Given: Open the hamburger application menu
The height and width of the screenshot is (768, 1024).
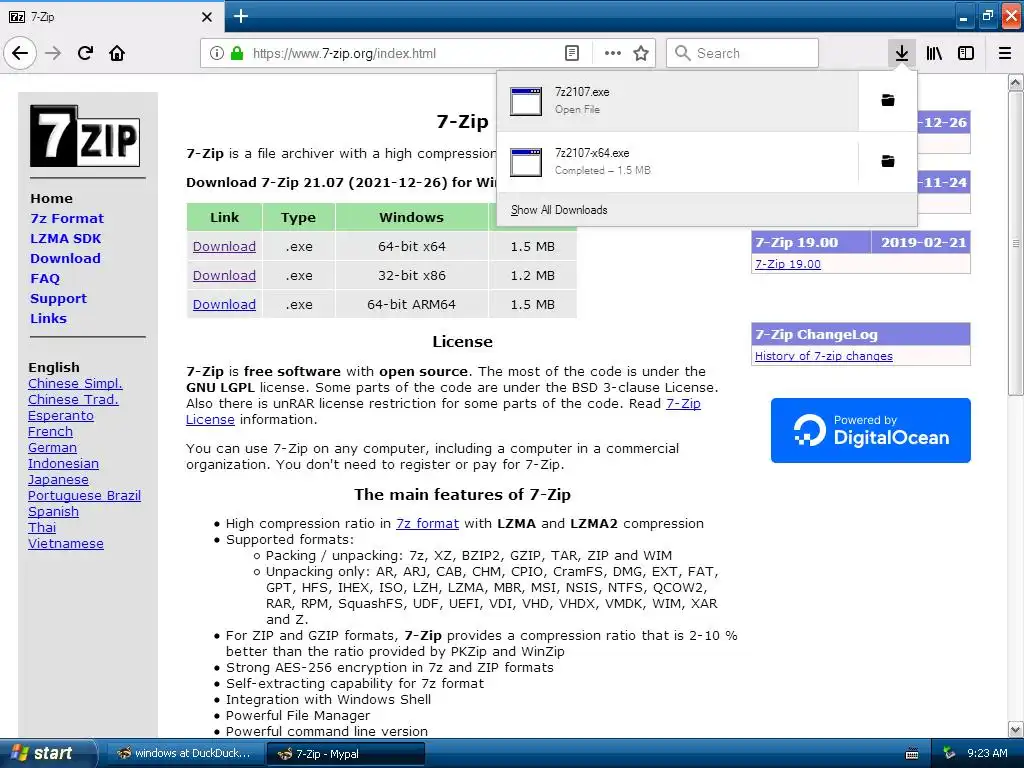Looking at the screenshot, I should 1005,53.
